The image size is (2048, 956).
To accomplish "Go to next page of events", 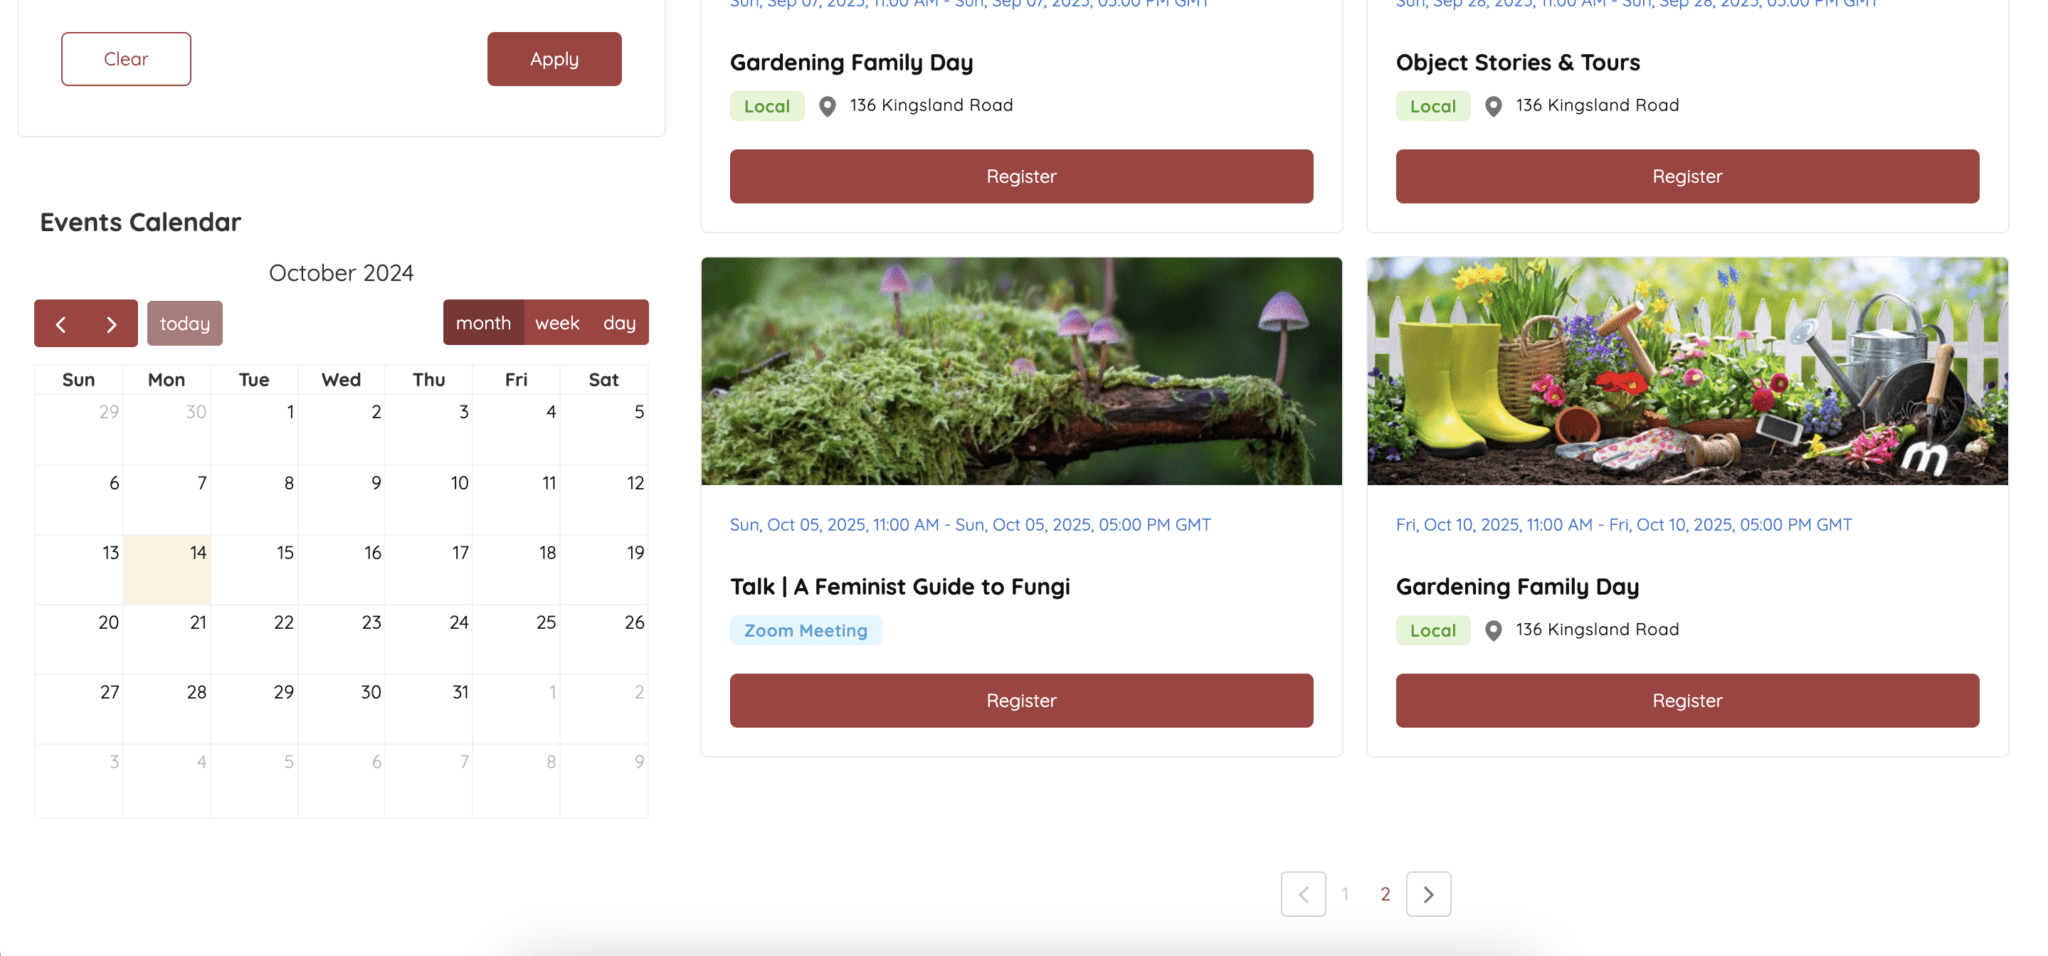I will pos(1428,894).
